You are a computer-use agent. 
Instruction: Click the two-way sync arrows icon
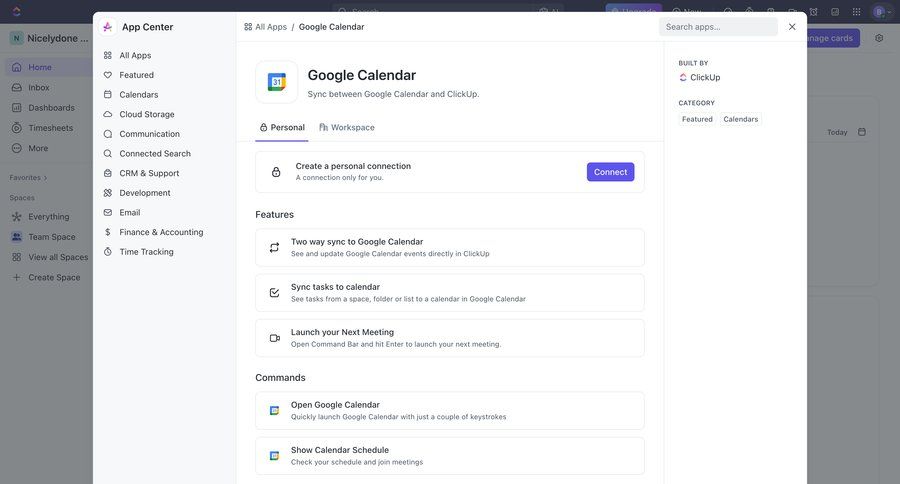coord(274,247)
